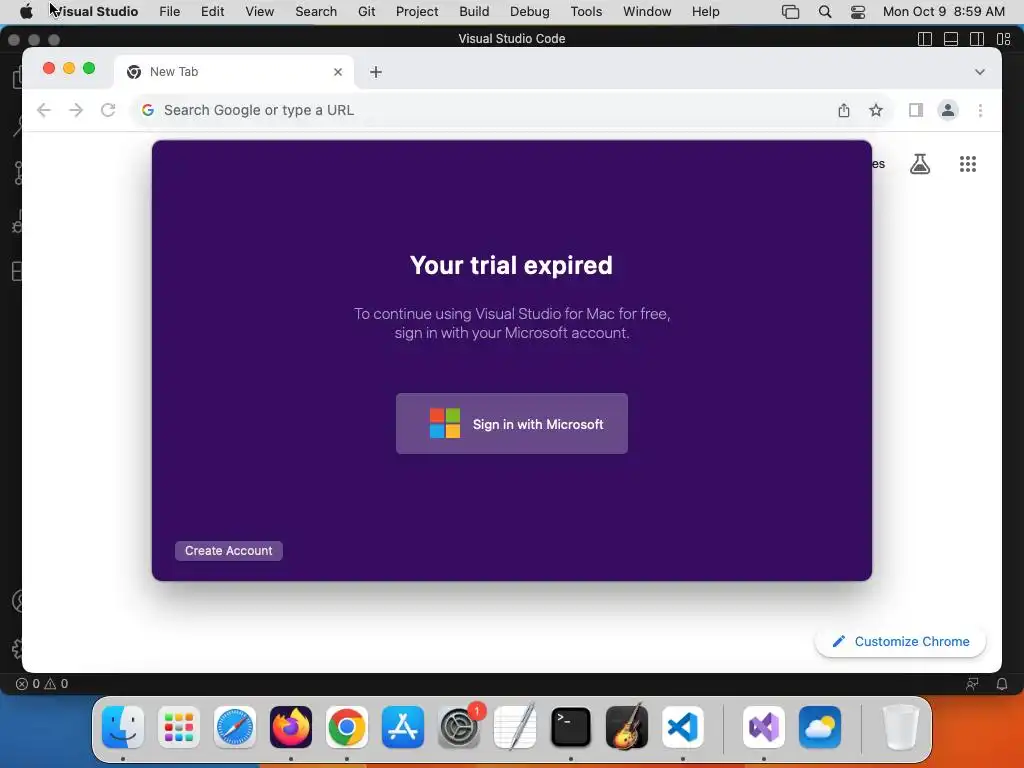Image resolution: width=1024 pixels, height=768 pixels.
Task: Click Sign in with Microsoft button
Action: pyautogui.click(x=511, y=423)
